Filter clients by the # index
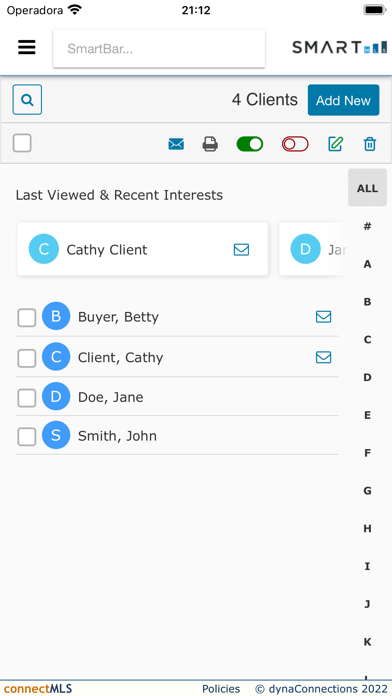 [x=368, y=226]
